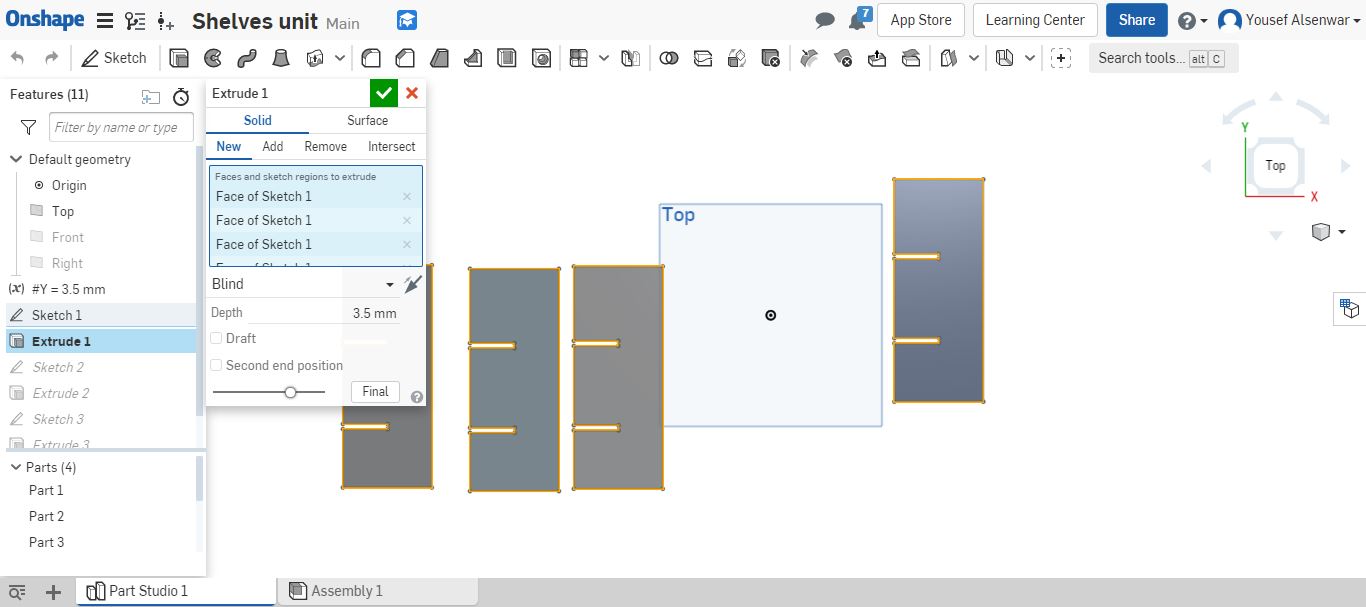Open notifications bell with 7 badge
Viewport: 1366px width, 607px height.
click(x=859, y=19)
